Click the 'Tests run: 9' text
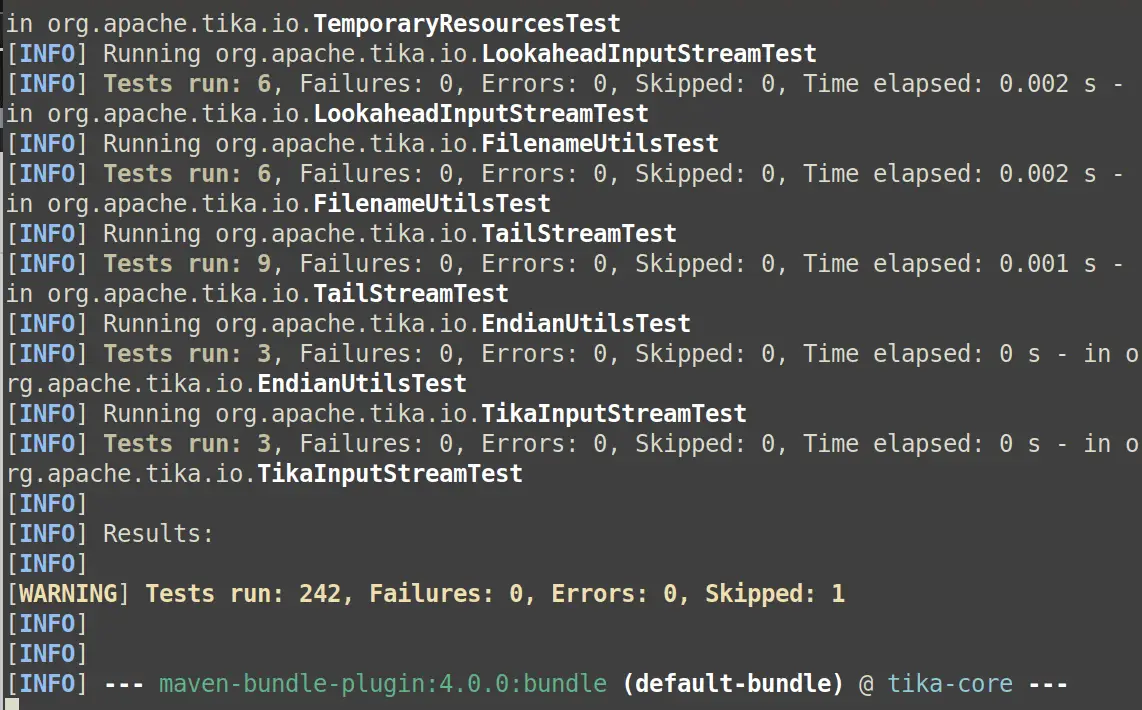The width and height of the screenshot is (1142, 710). [x=187, y=263]
